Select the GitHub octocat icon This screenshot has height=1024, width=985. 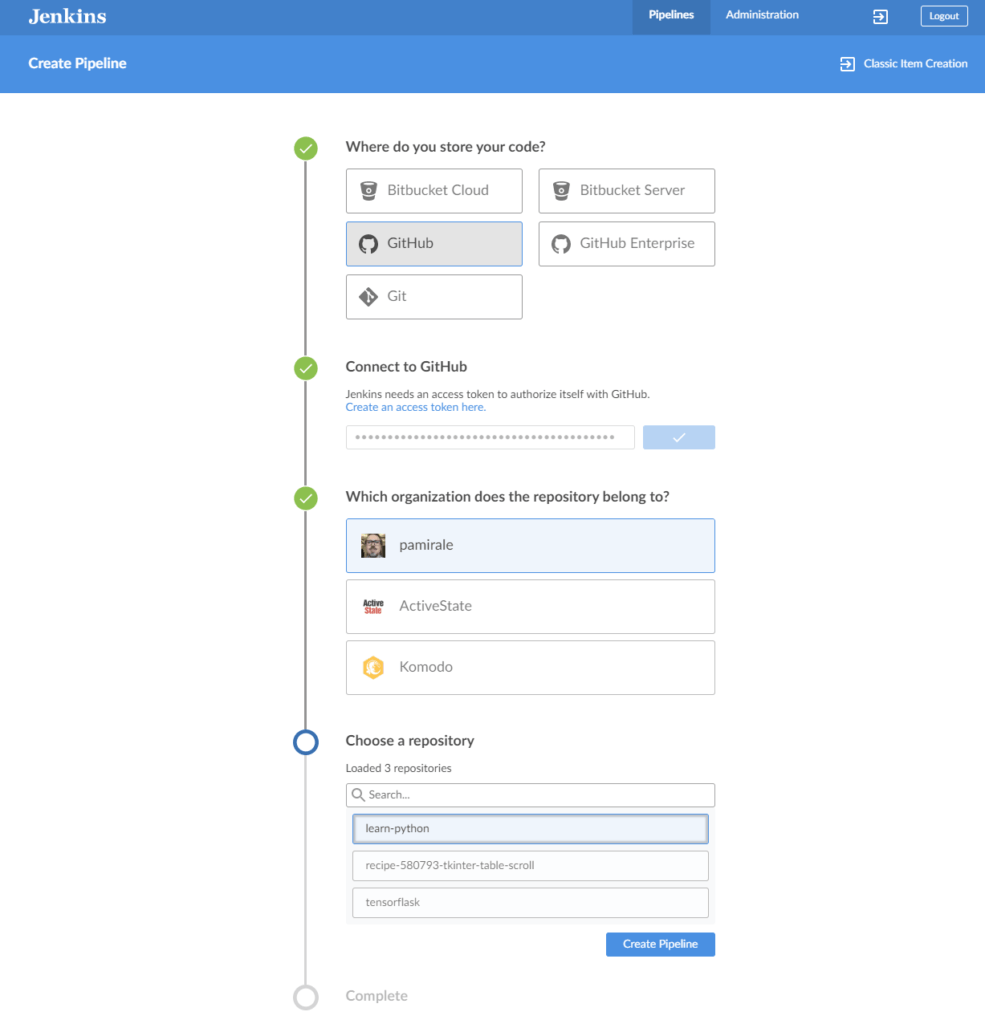point(370,243)
